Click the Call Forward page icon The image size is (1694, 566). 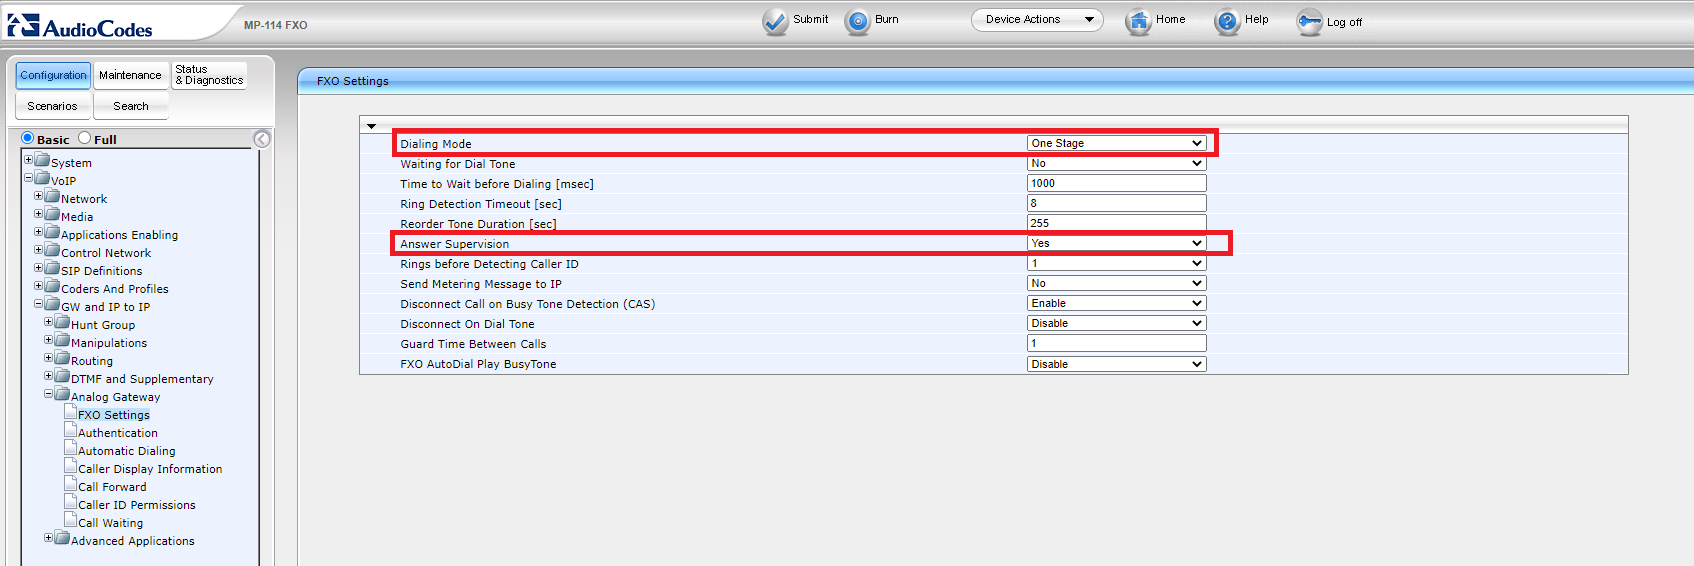[x=71, y=484]
